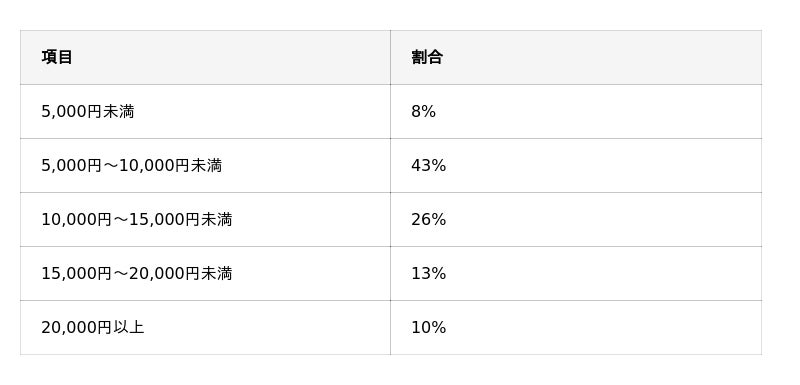The image size is (800, 385).
Task: Click 未満 in the 5,000円未満 row
Action: click(x=118, y=111)
